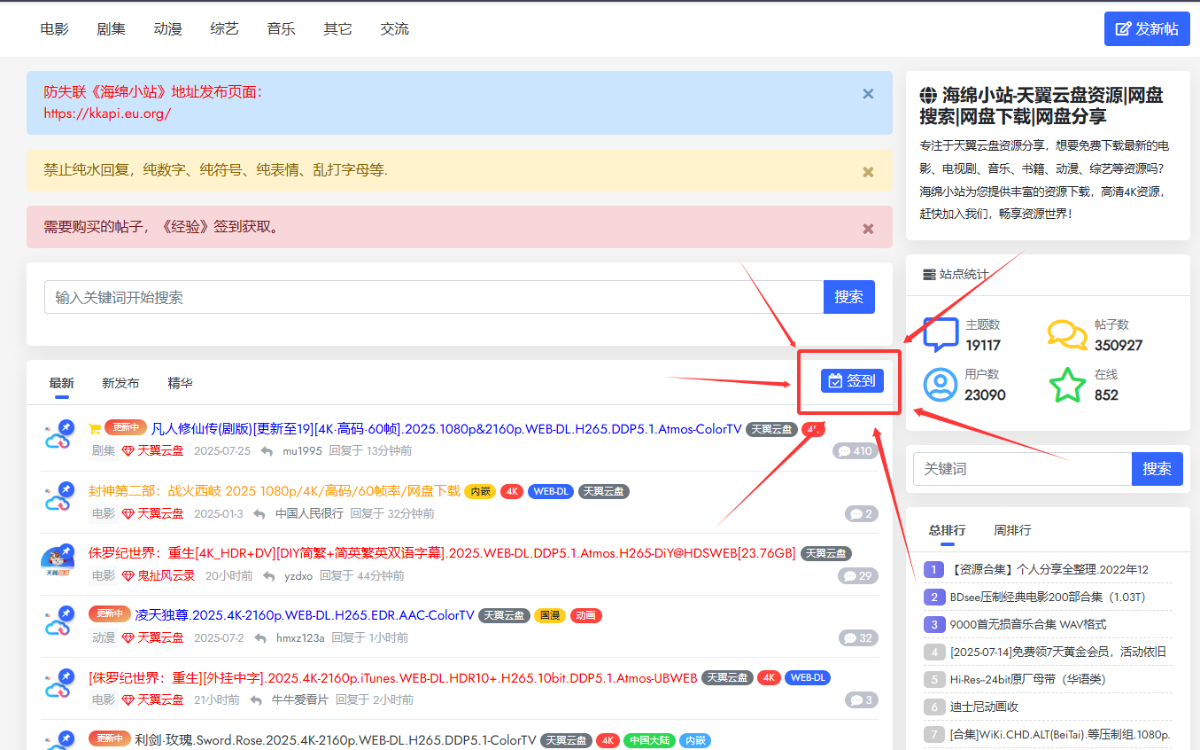1200x750 pixels.
Task: Dismiss the blue 防失联 notice
Action: coord(867,94)
